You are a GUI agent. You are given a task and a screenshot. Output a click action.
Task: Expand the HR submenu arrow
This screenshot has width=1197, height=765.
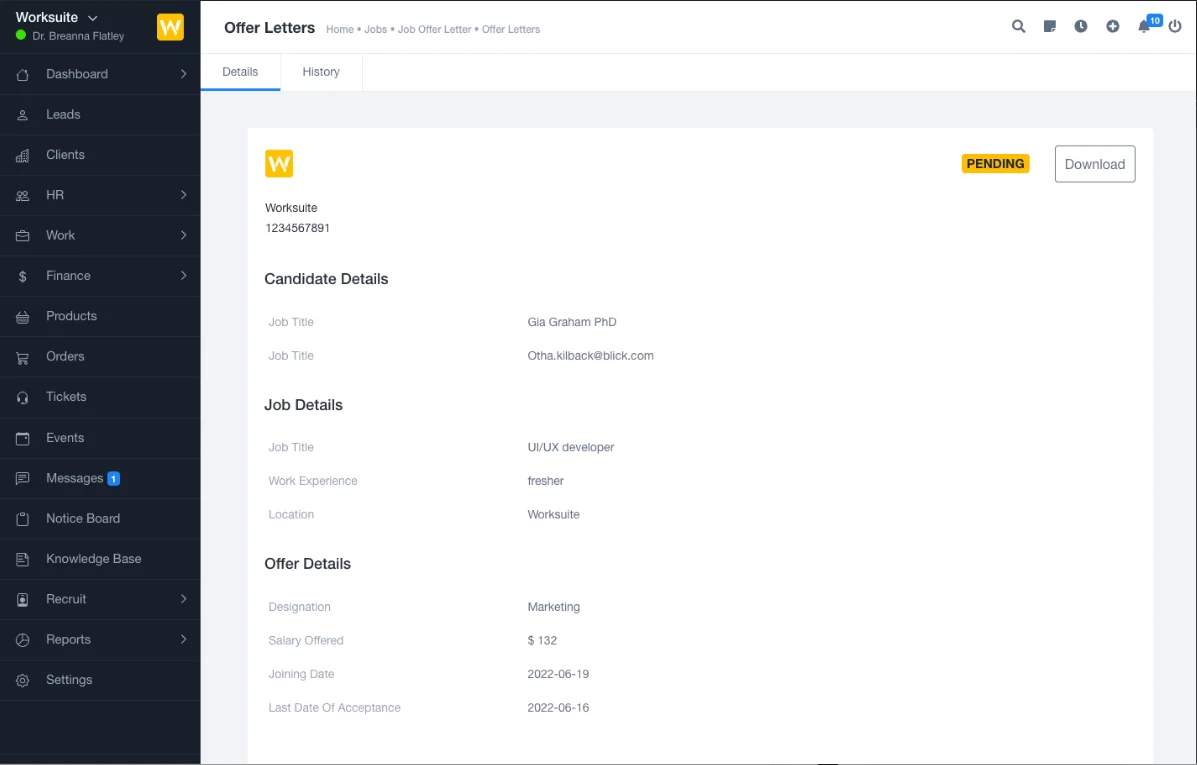(x=183, y=195)
